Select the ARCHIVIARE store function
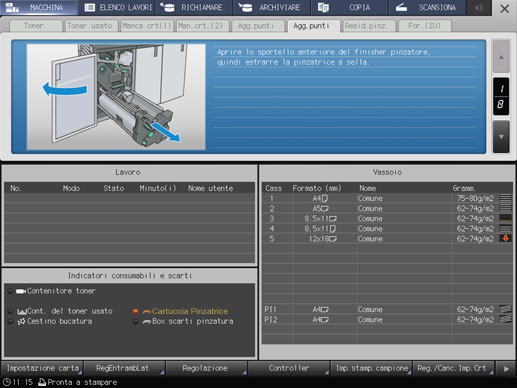 tap(272, 8)
